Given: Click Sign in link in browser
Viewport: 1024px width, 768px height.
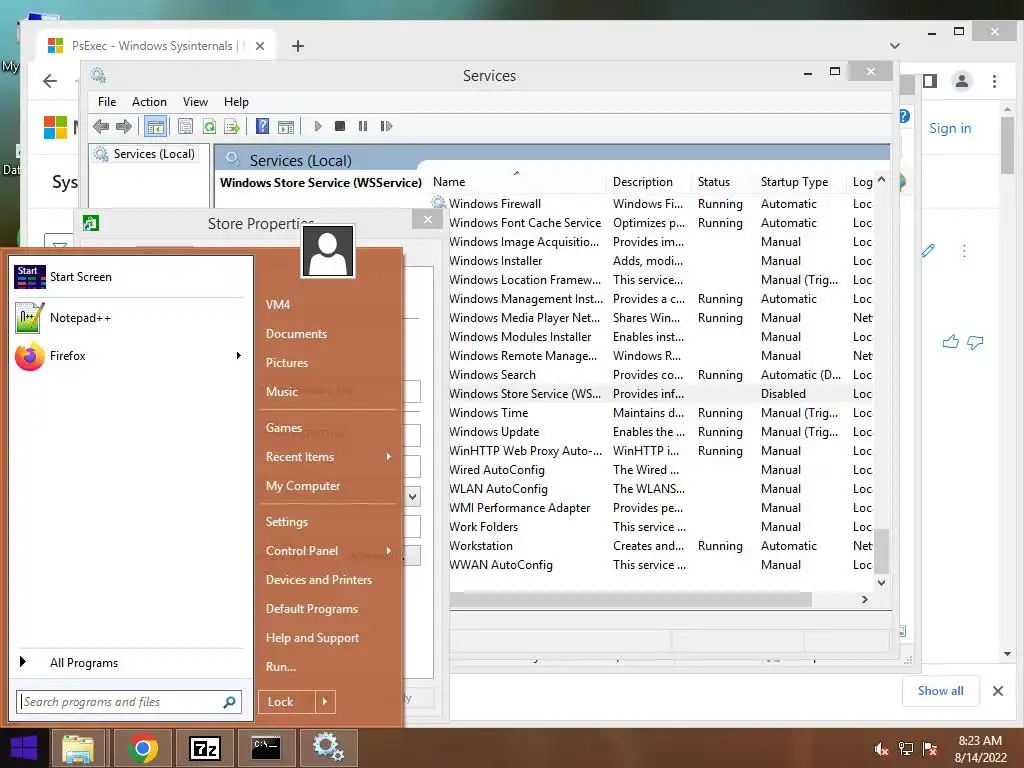Looking at the screenshot, I should (950, 129).
